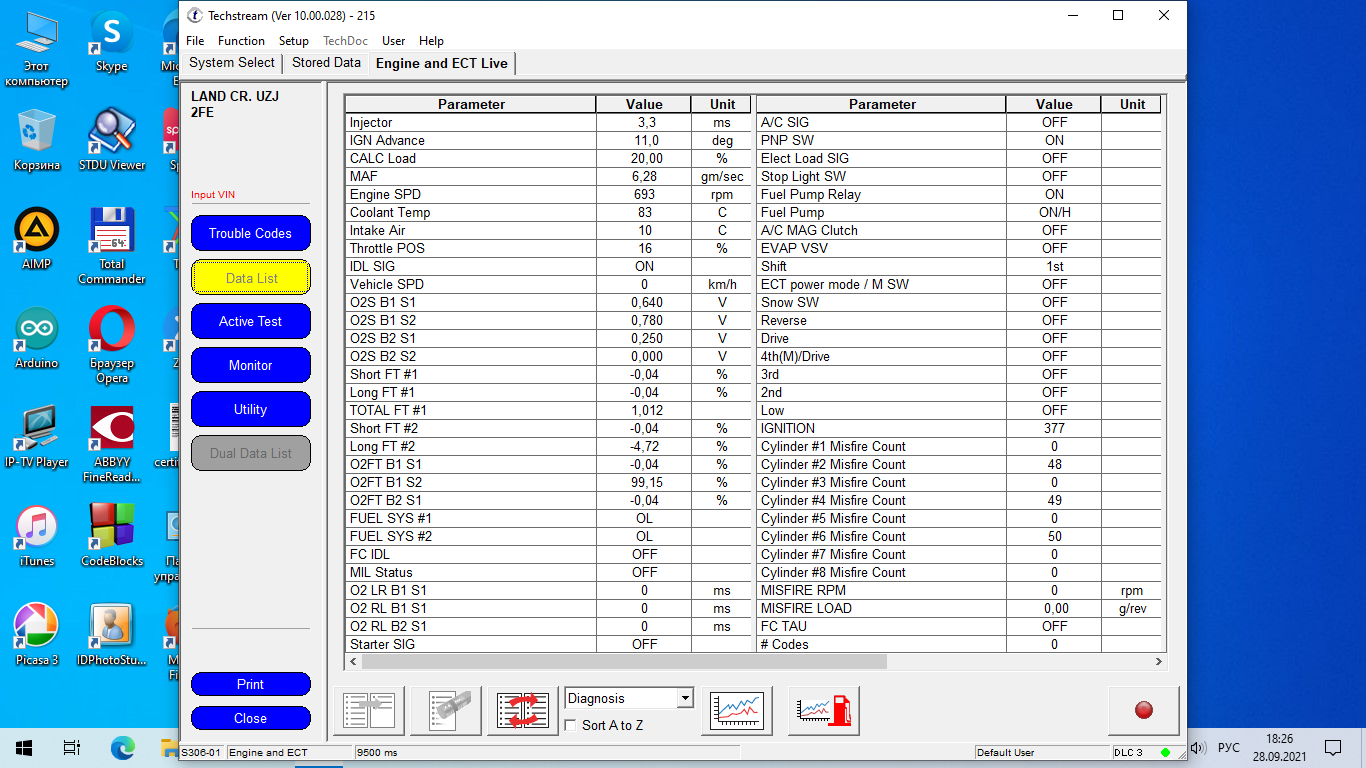Click the Print button

tap(250, 684)
